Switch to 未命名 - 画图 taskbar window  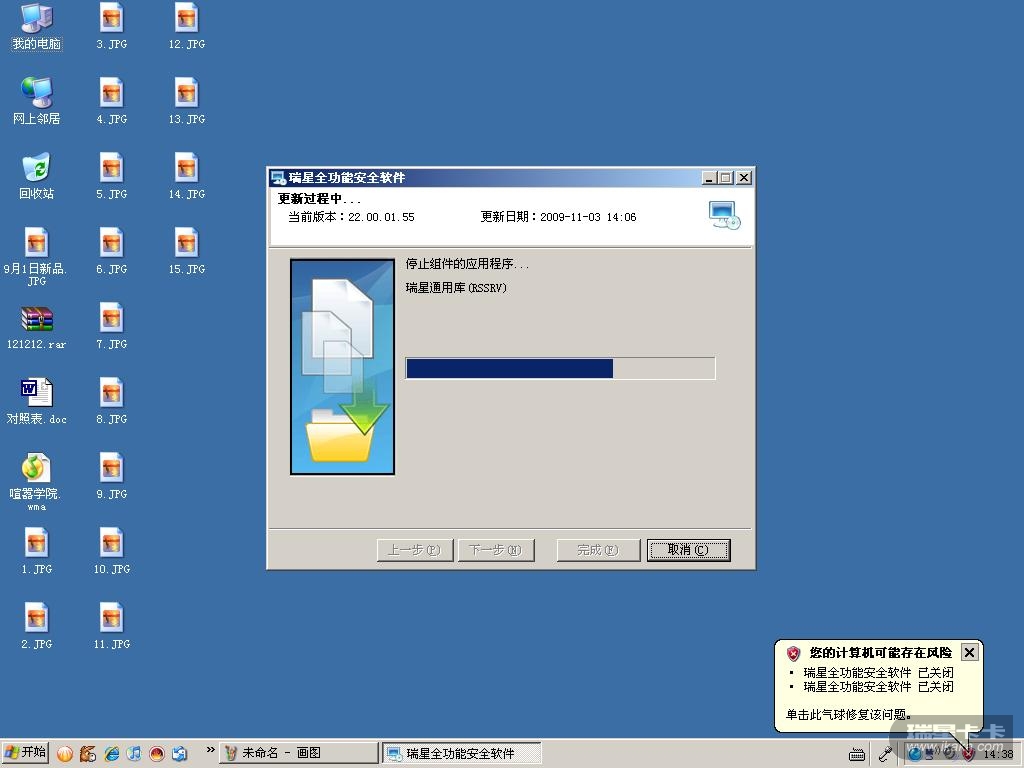(298, 753)
